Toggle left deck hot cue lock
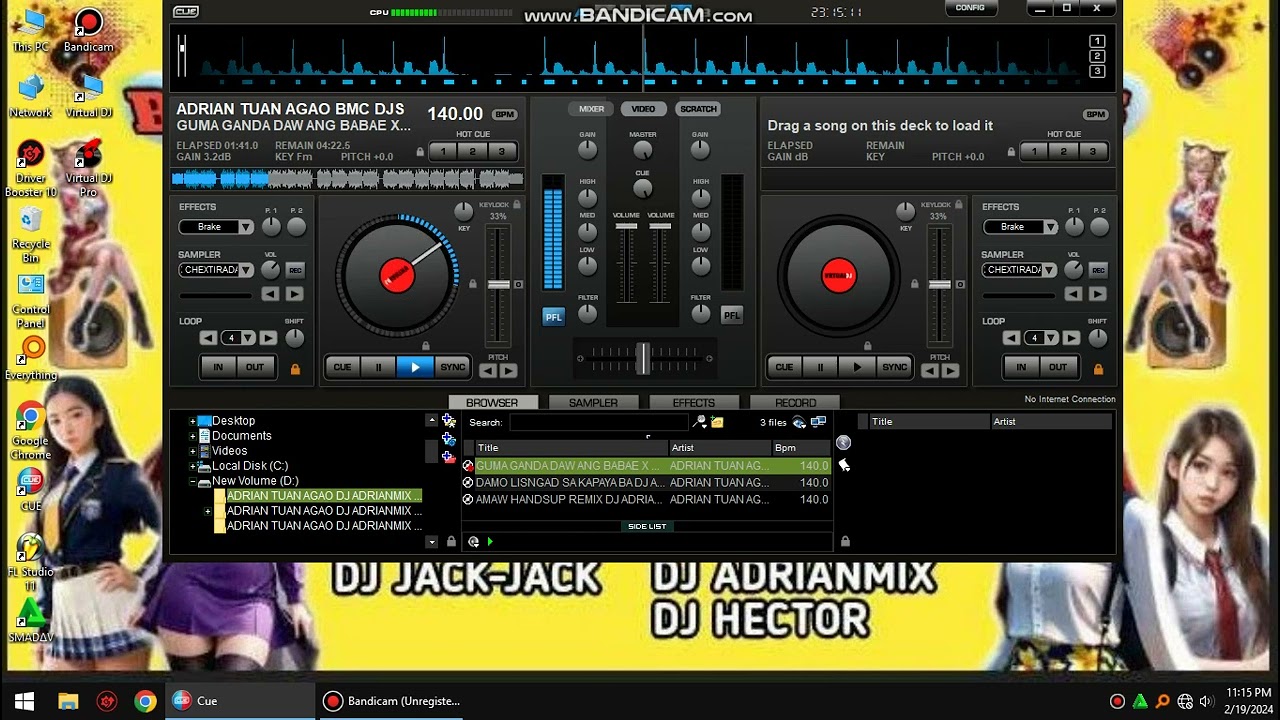Screen dimensions: 1280x720 [x=421, y=152]
